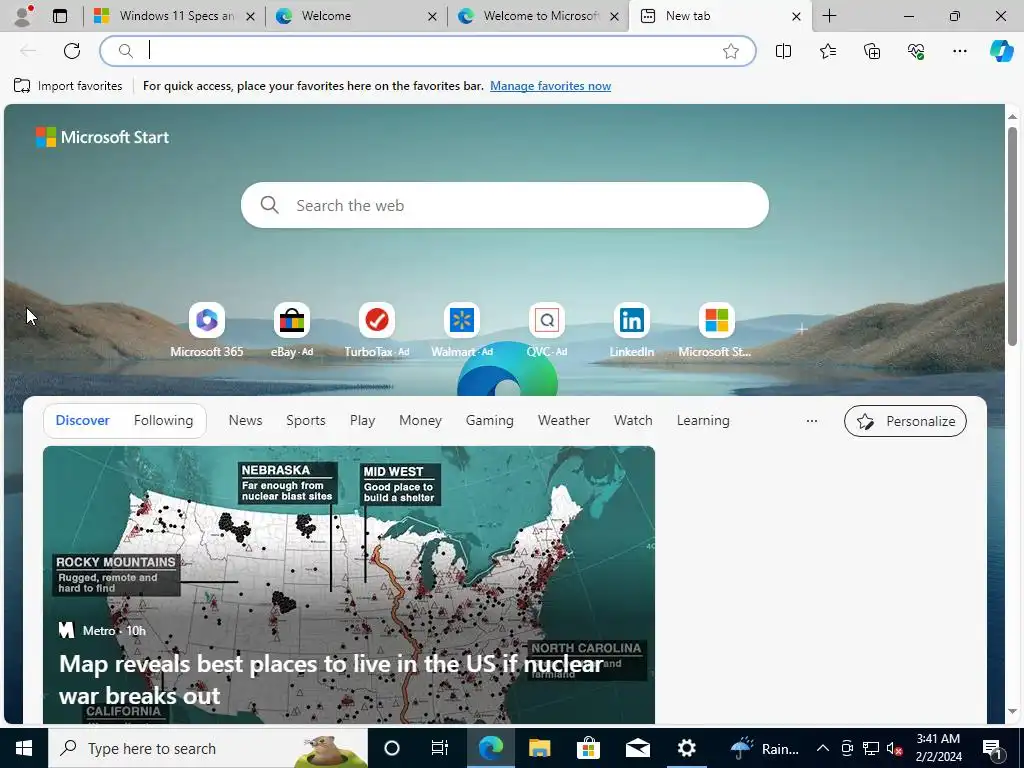This screenshot has height=768, width=1024.
Task: Open Task View in taskbar
Action: tap(440, 748)
